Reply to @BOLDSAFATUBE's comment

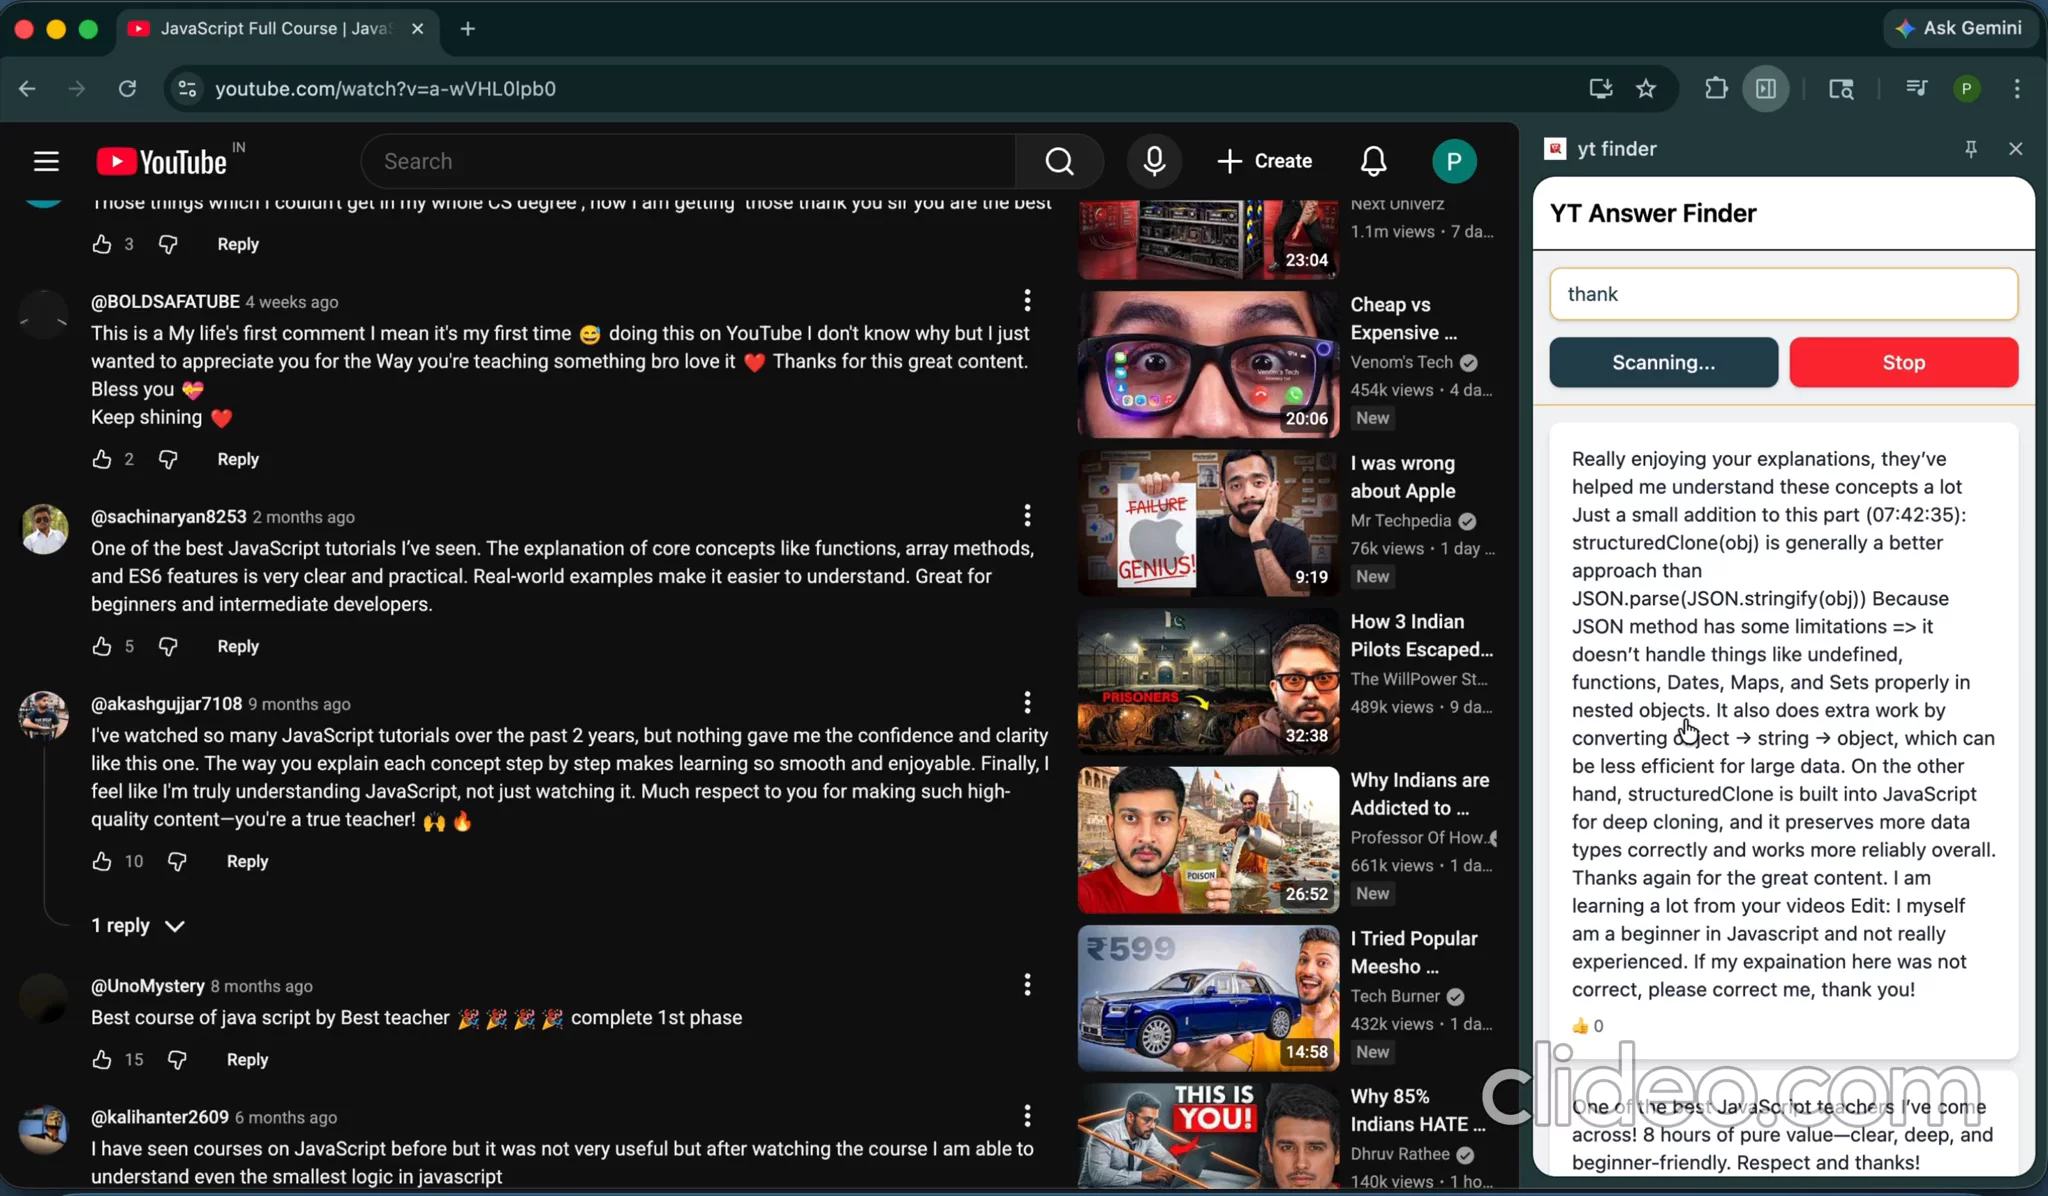238,459
